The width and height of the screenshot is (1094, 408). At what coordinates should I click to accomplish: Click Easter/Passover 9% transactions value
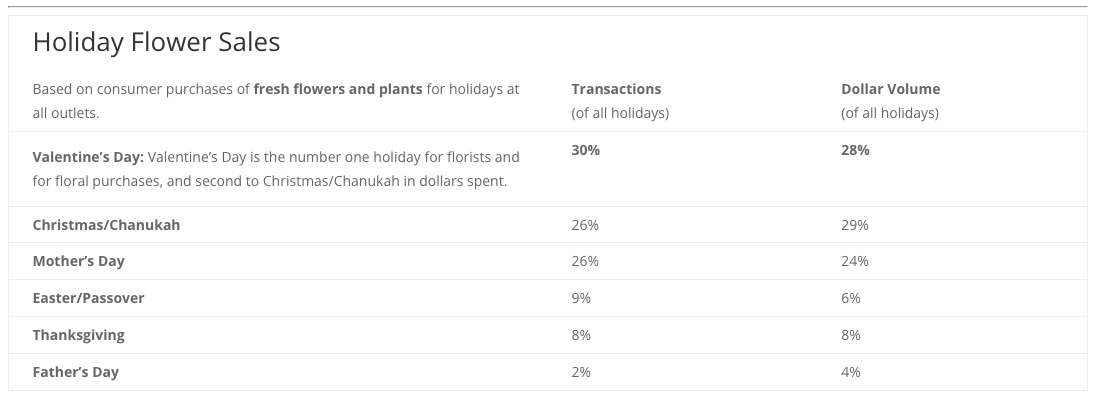[x=581, y=298]
